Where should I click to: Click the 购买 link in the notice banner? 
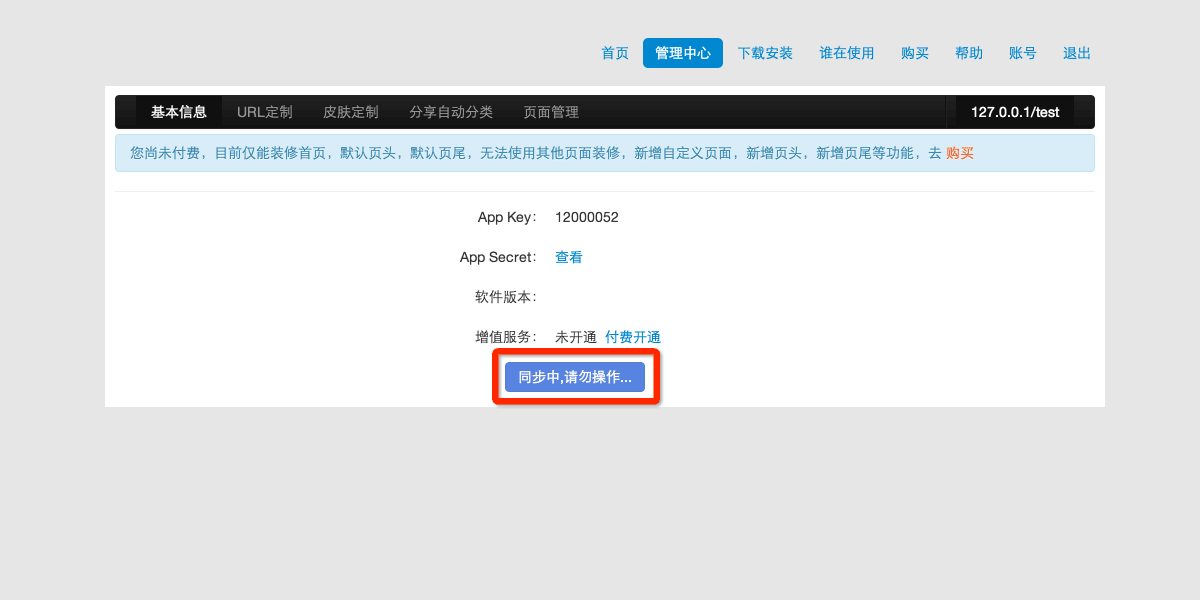click(960, 153)
